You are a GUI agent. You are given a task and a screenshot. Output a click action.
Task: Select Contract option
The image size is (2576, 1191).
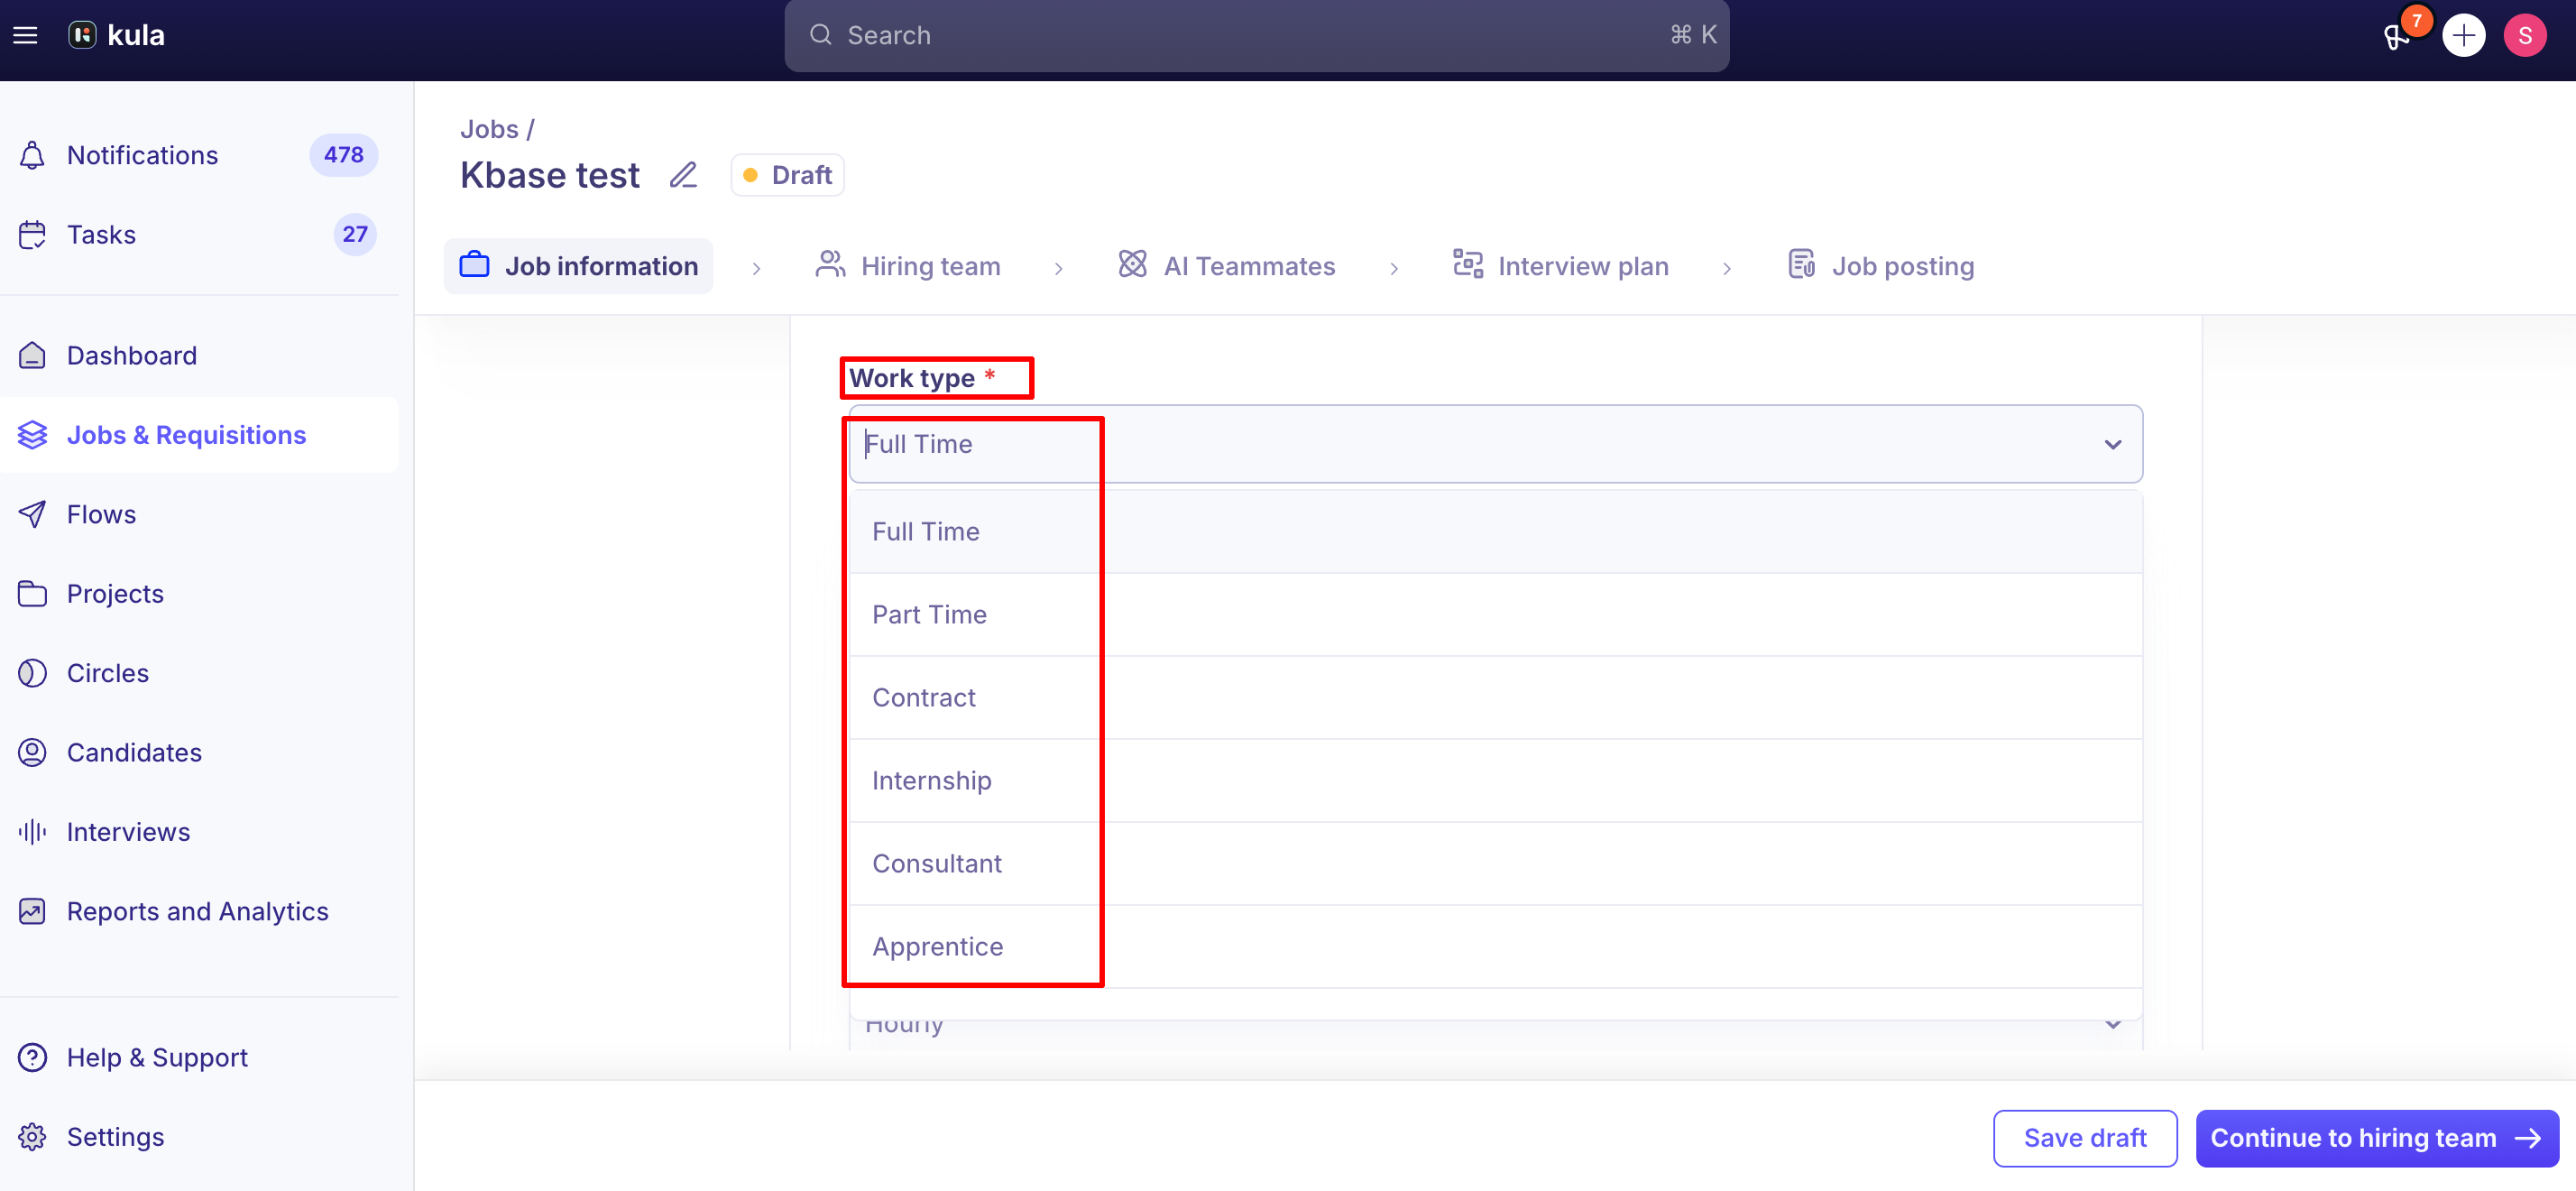1495,698
